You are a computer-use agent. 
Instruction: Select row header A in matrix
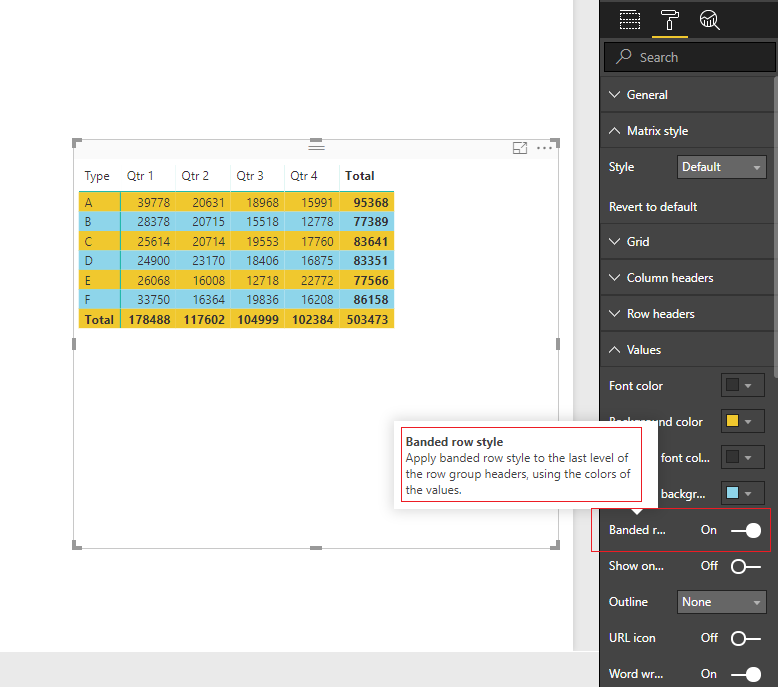[99, 202]
